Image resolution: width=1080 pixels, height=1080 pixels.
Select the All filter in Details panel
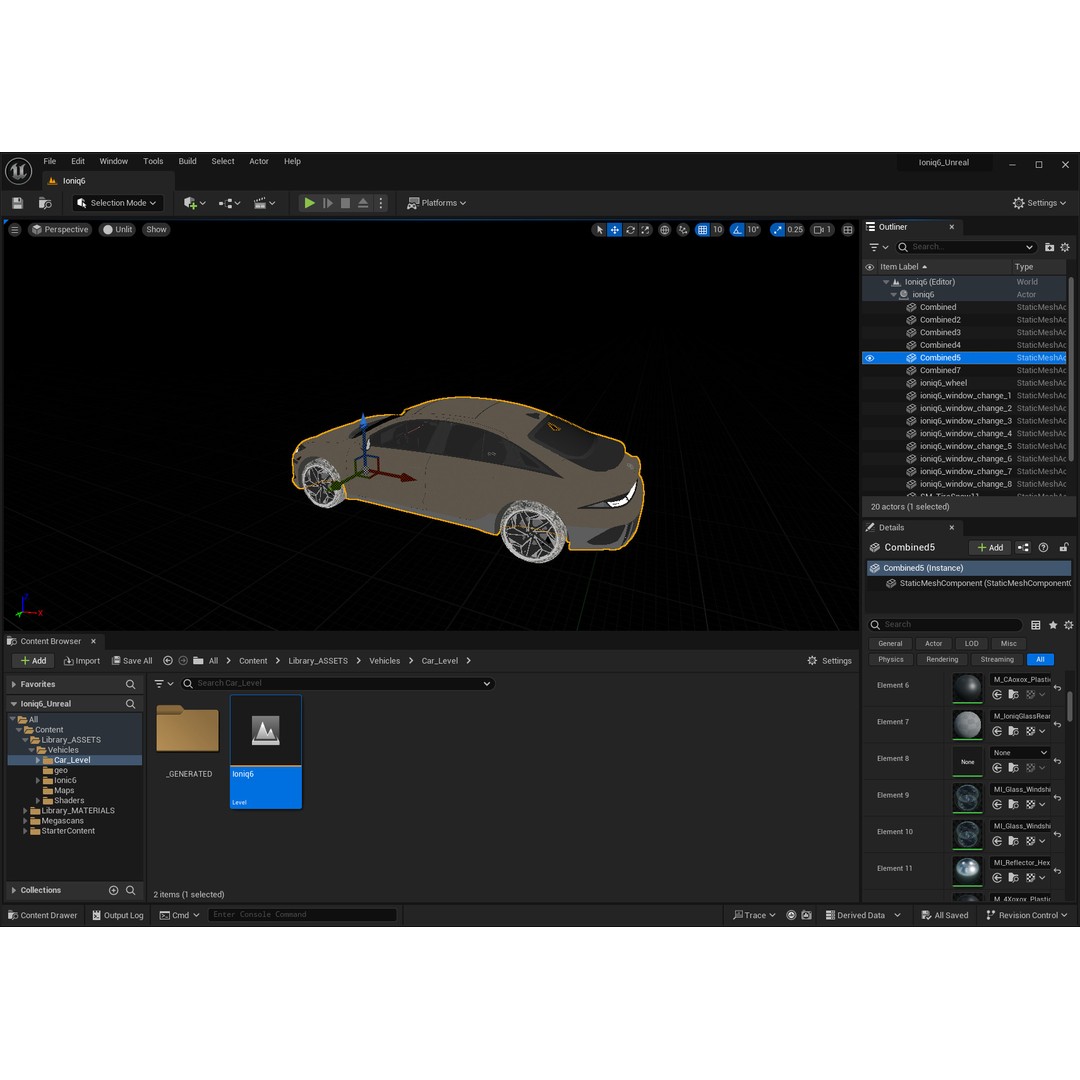tap(1040, 659)
